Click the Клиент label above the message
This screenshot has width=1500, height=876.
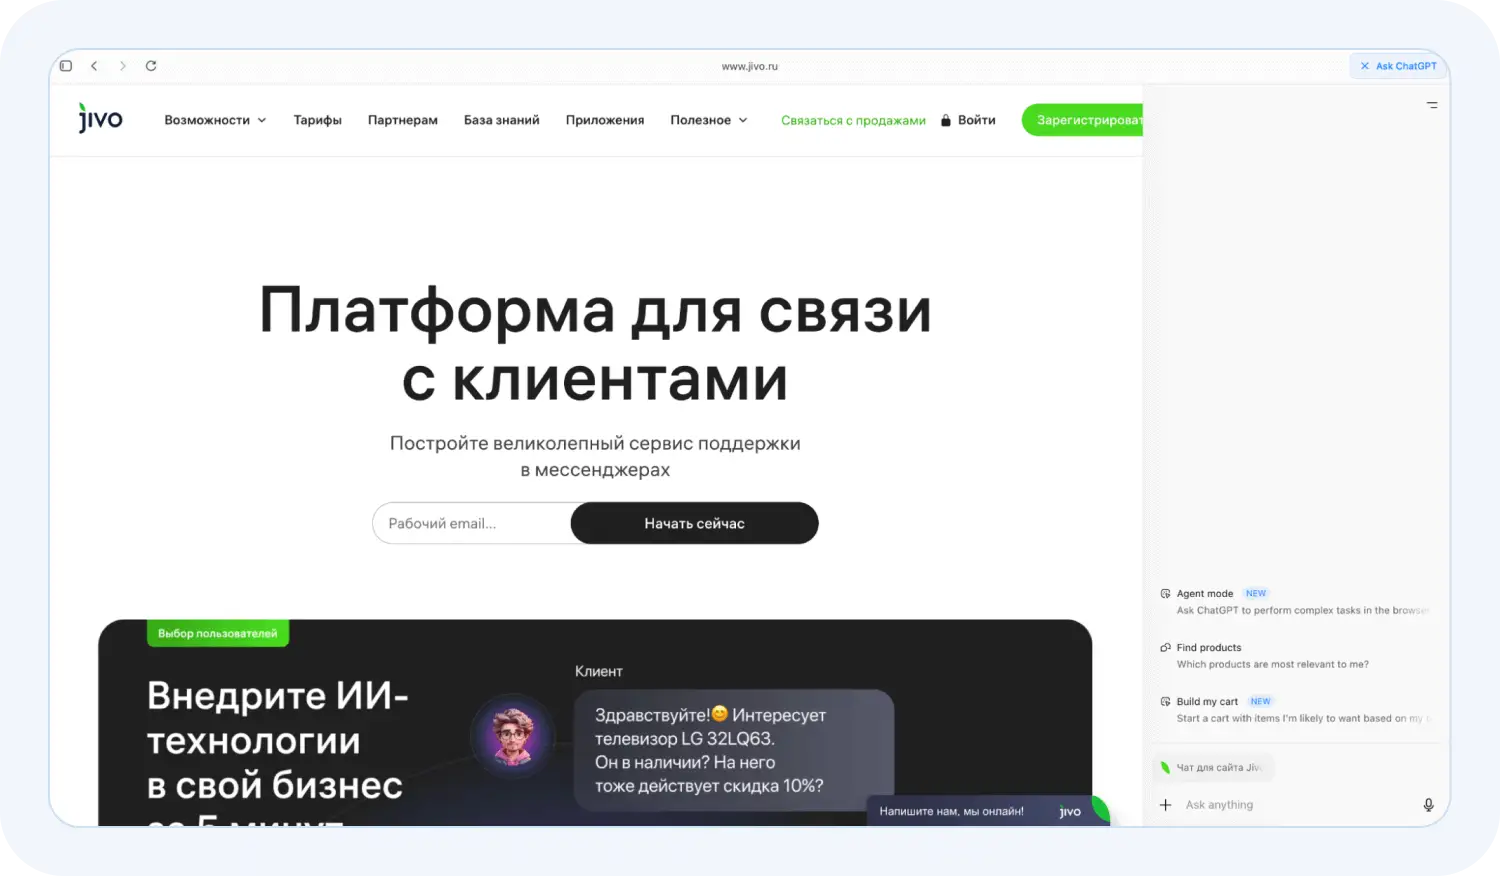[599, 671]
